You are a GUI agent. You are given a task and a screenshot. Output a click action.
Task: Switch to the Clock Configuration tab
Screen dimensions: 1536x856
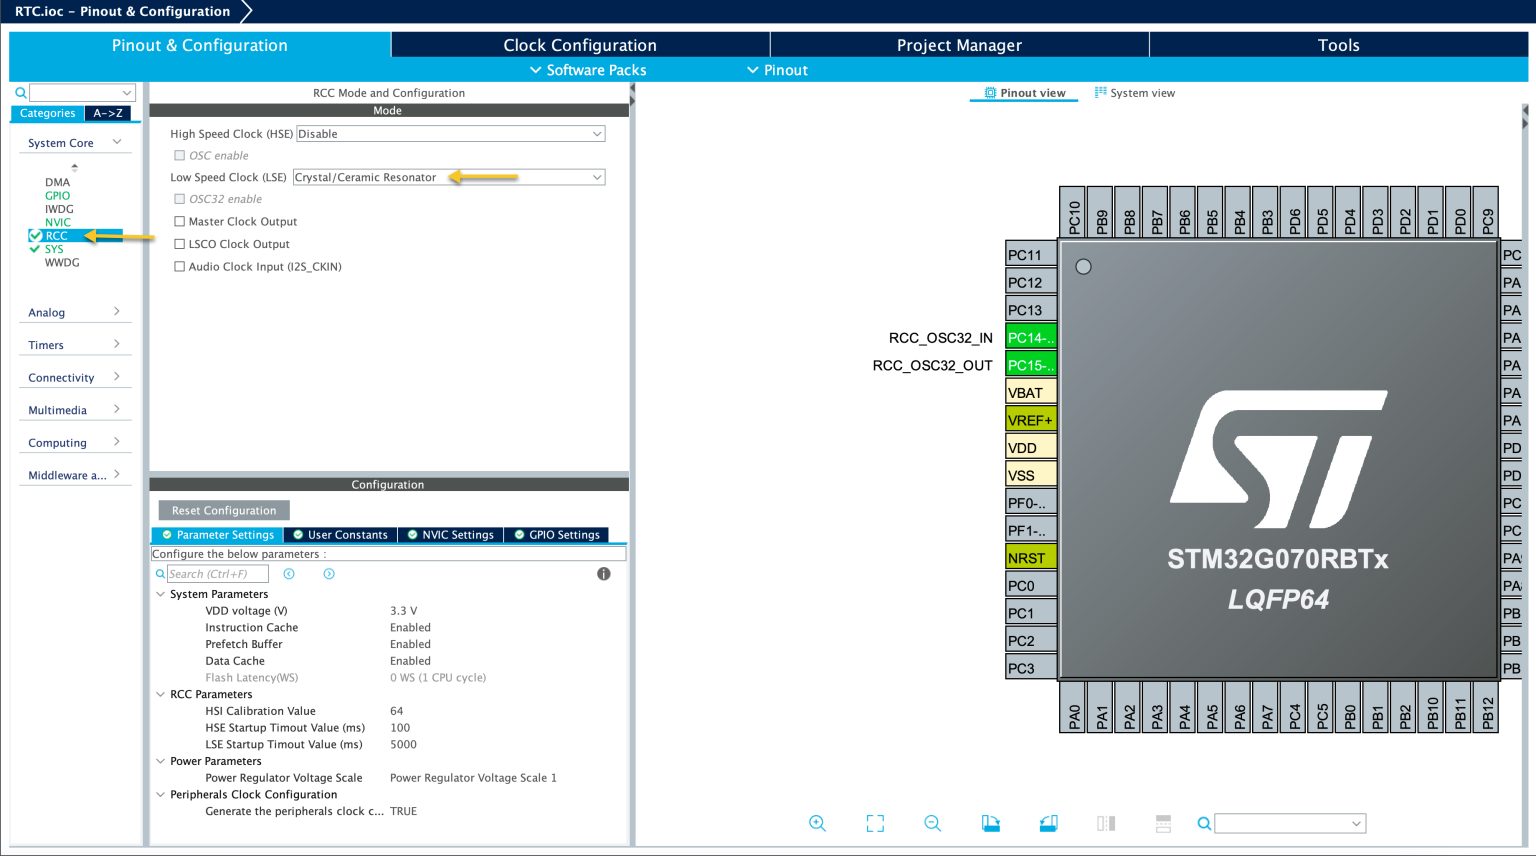[580, 45]
